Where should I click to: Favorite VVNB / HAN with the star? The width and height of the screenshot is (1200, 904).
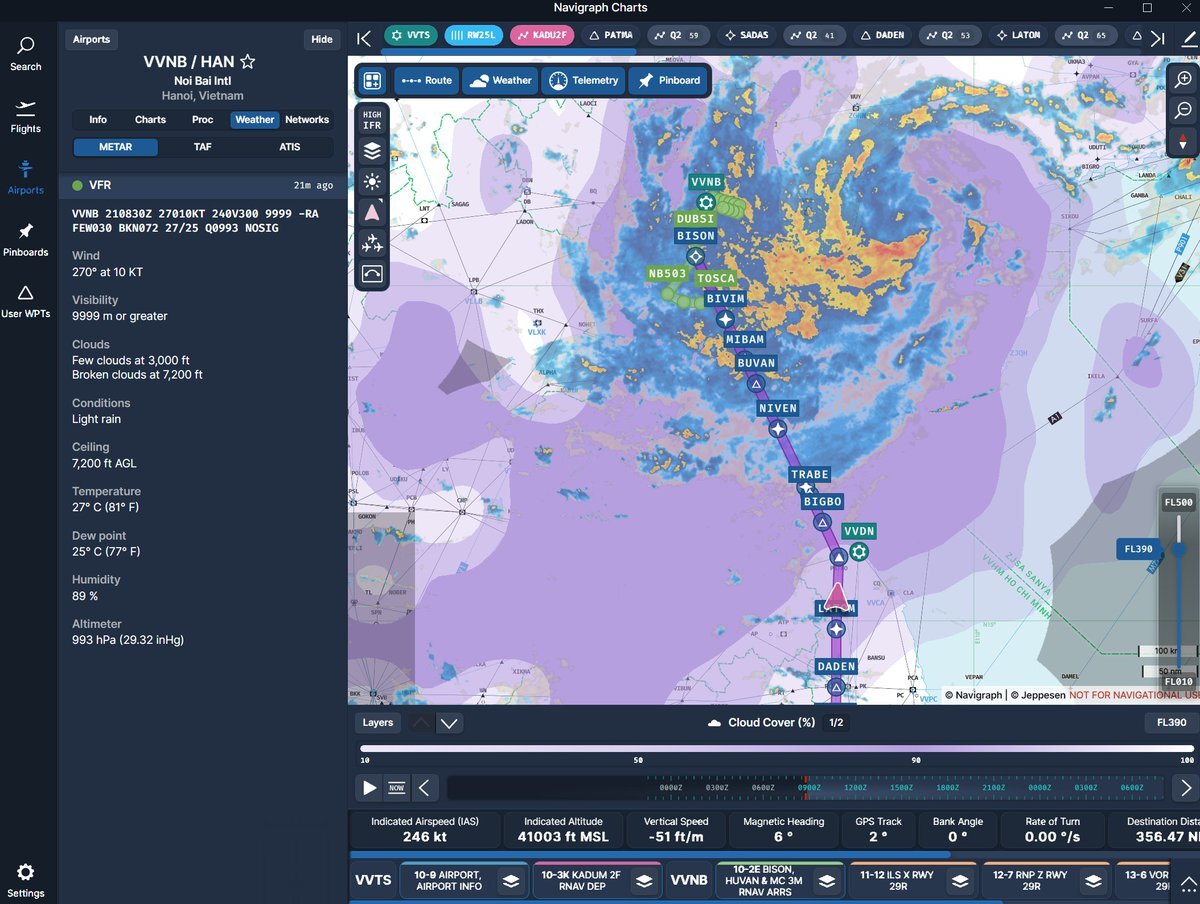coord(248,62)
